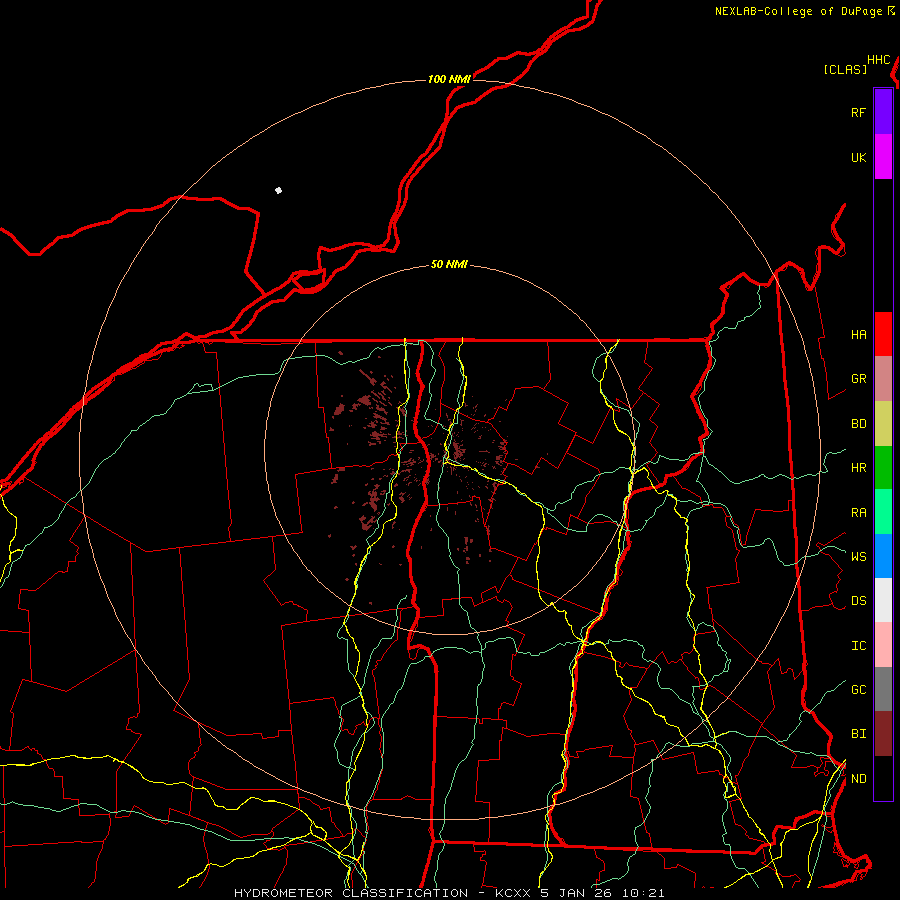Click the IC legend label
Image resolution: width=900 pixels, height=900 pixels.
coord(858,646)
